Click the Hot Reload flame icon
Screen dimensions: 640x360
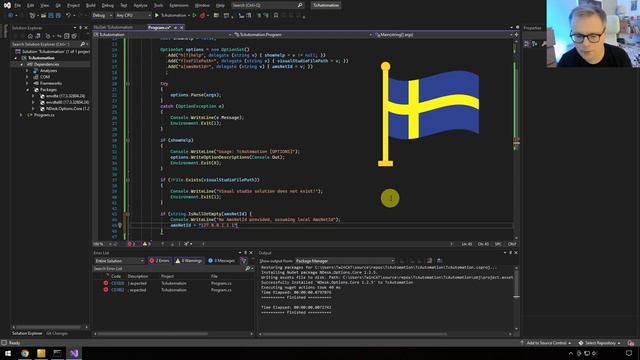(202, 15)
